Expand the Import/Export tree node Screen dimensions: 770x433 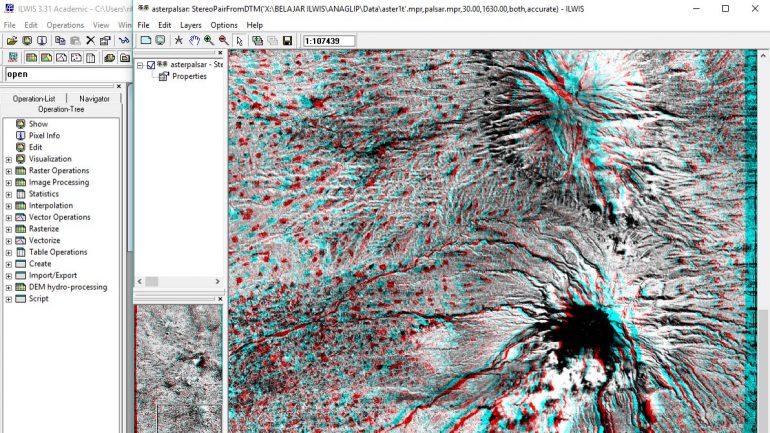pos(8,276)
